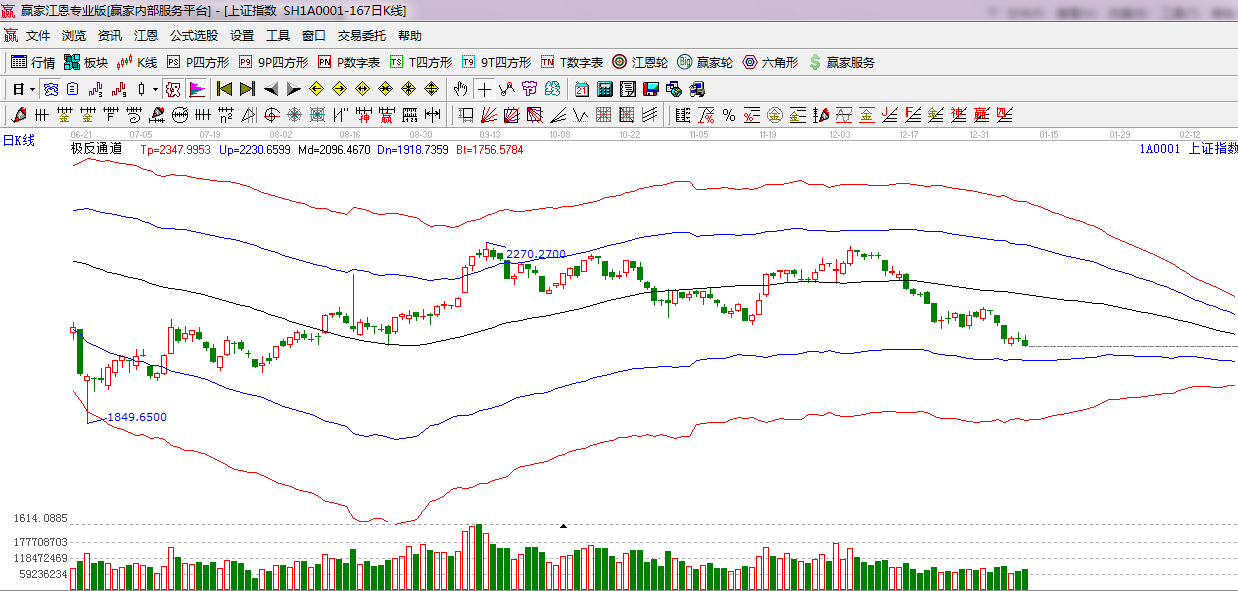
Task: Open the calculator tool icon
Action: [x=604, y=89]
